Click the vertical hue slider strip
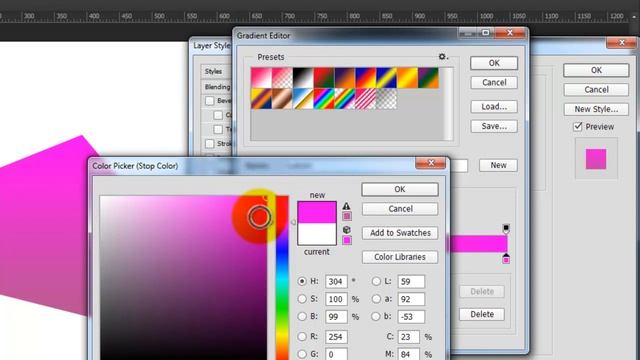 (282, 278)
